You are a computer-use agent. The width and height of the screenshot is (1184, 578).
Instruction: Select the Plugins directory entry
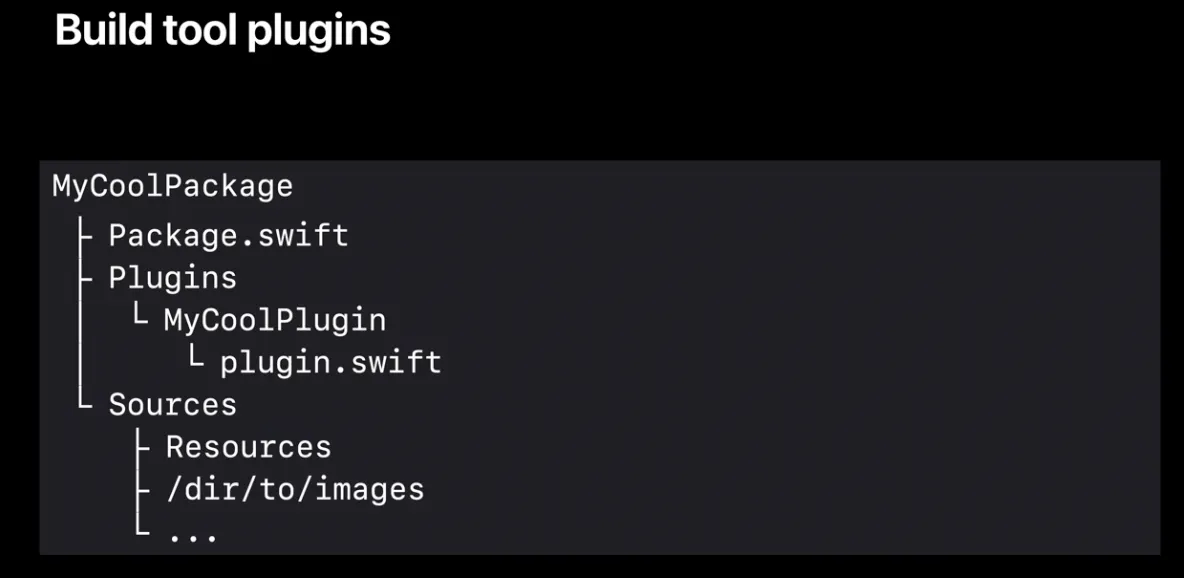point(172,278)
